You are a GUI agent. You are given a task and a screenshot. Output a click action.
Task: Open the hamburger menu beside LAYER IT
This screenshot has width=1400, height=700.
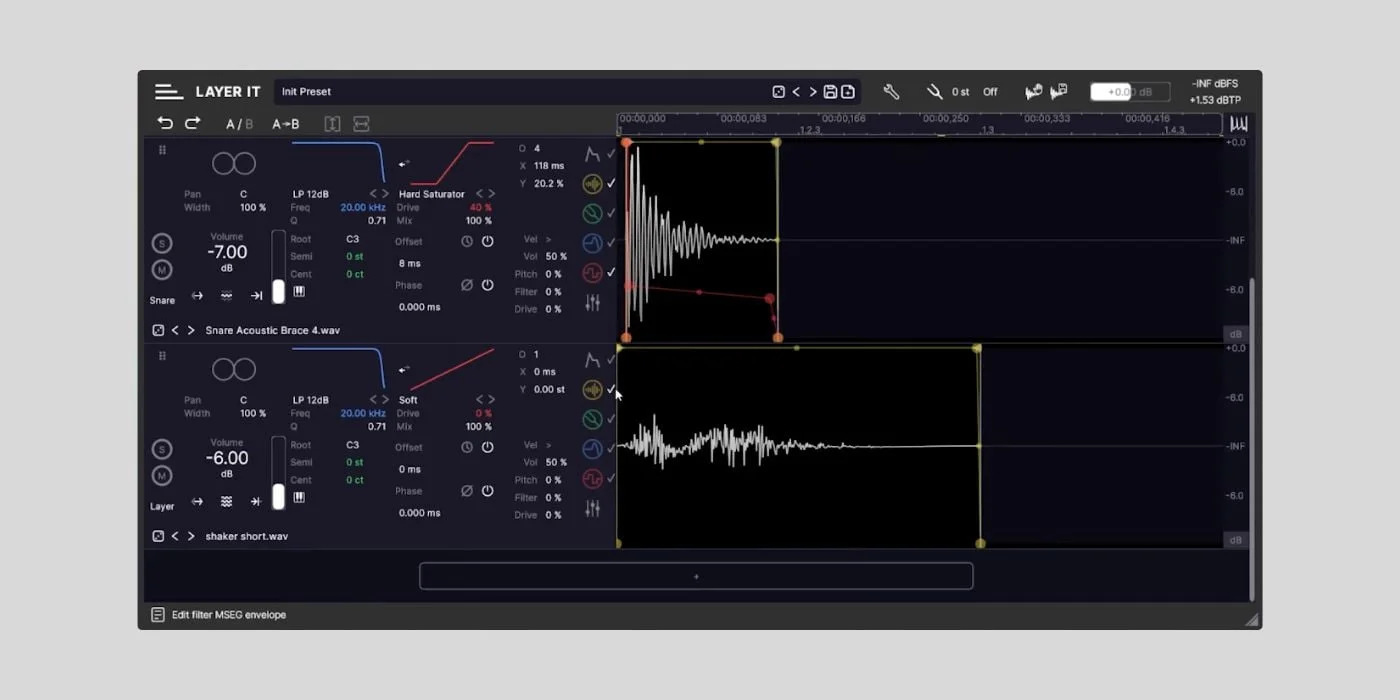click(x=168, y=92)
